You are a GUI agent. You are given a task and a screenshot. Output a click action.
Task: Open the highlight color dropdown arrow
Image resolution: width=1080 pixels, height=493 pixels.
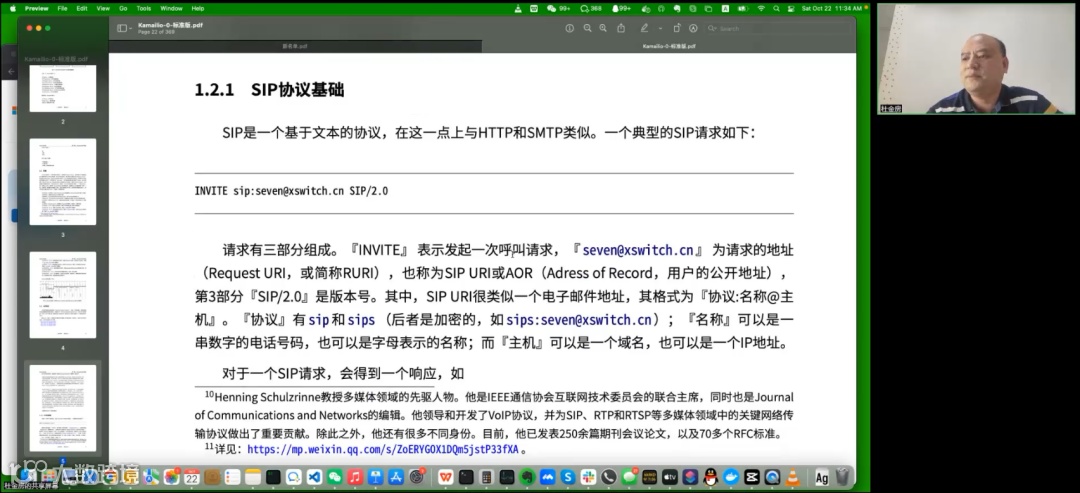pos(660,28)
